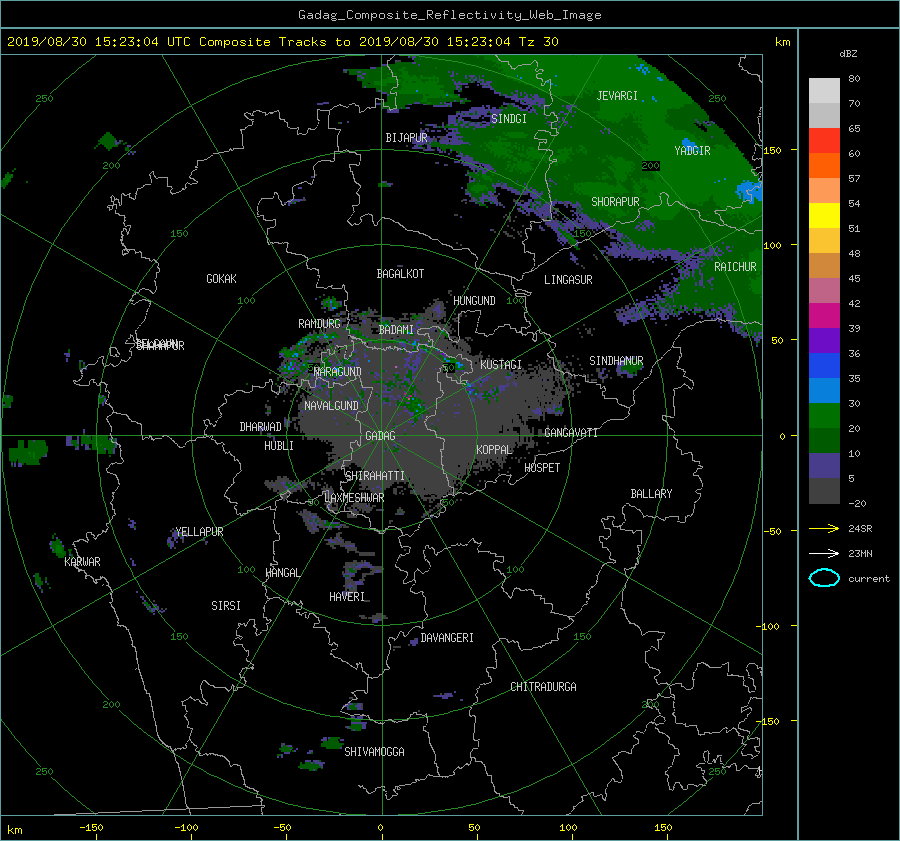The image size is (900, 841).
Task: Click the RAICHUR city label
Action: (735, 267)
